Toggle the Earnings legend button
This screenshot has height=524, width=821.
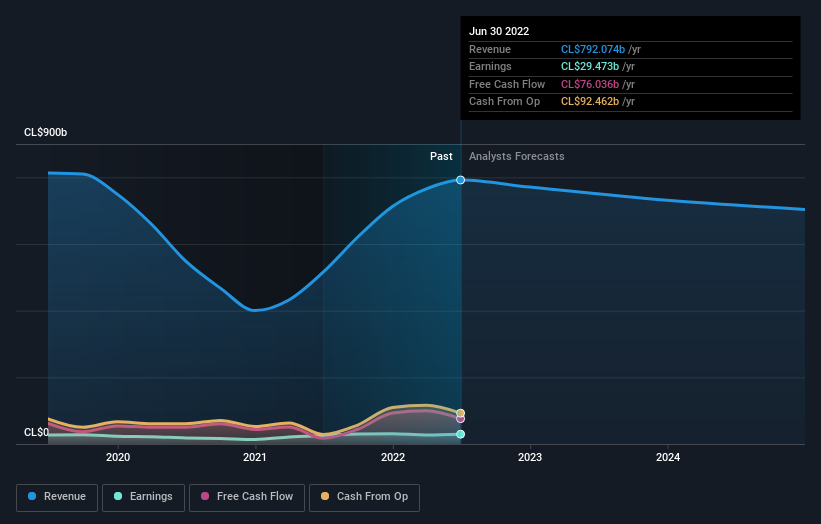click(x=143, y=497)
